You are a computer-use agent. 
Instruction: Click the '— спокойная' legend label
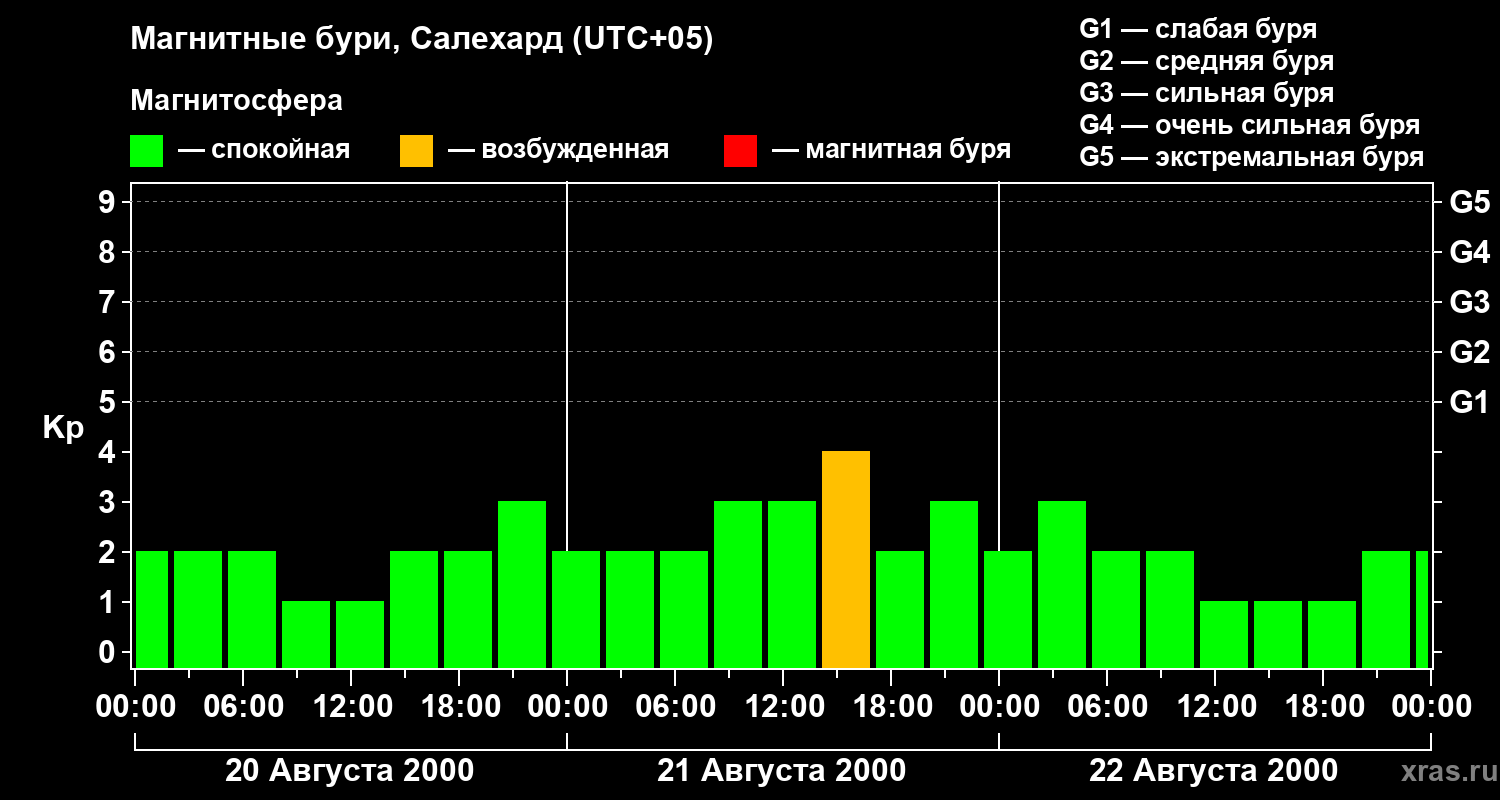(x=264, y=151)
